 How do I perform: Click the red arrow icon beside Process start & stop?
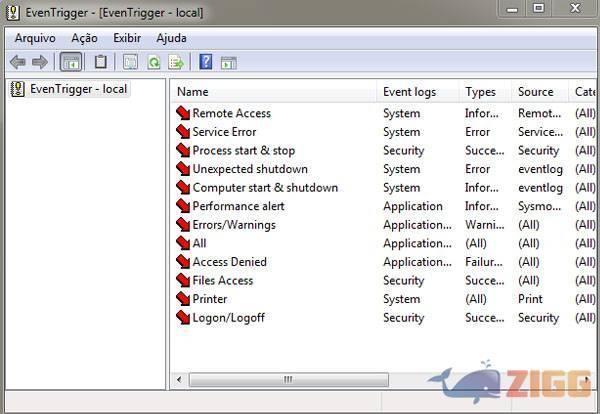pyautogui.click(x=183, y=150)
